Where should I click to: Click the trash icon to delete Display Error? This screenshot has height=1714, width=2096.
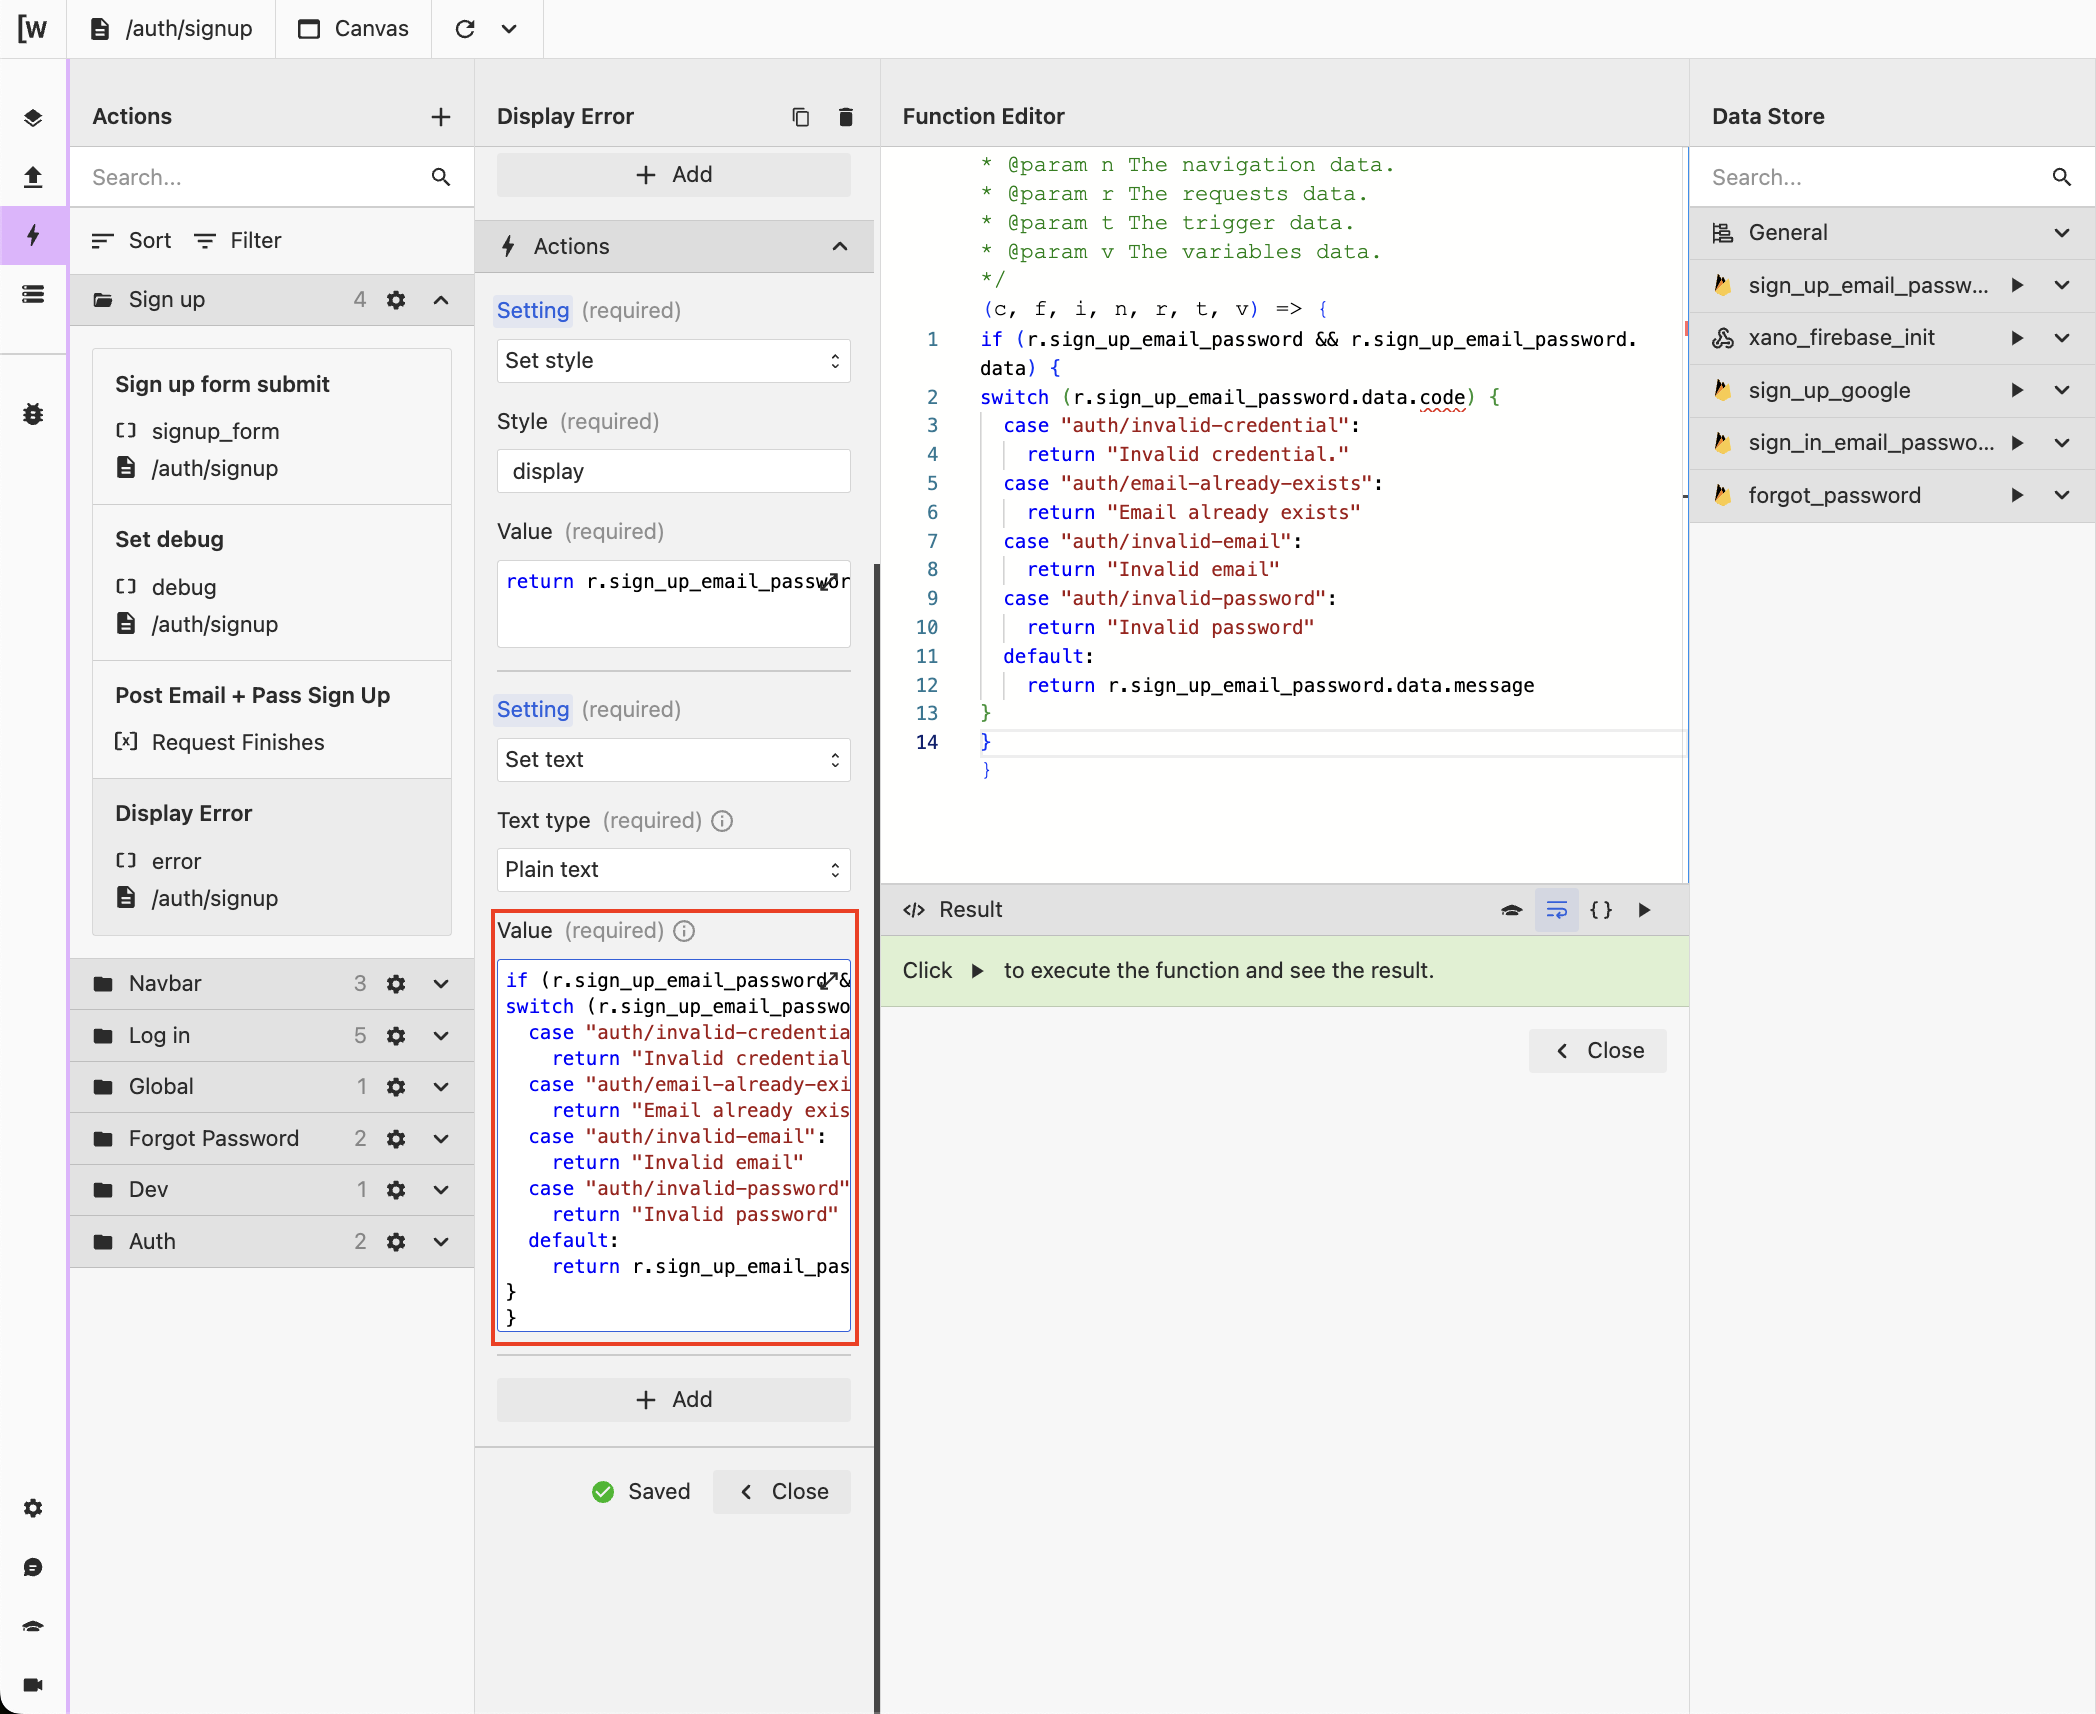(x=845, y=117)
